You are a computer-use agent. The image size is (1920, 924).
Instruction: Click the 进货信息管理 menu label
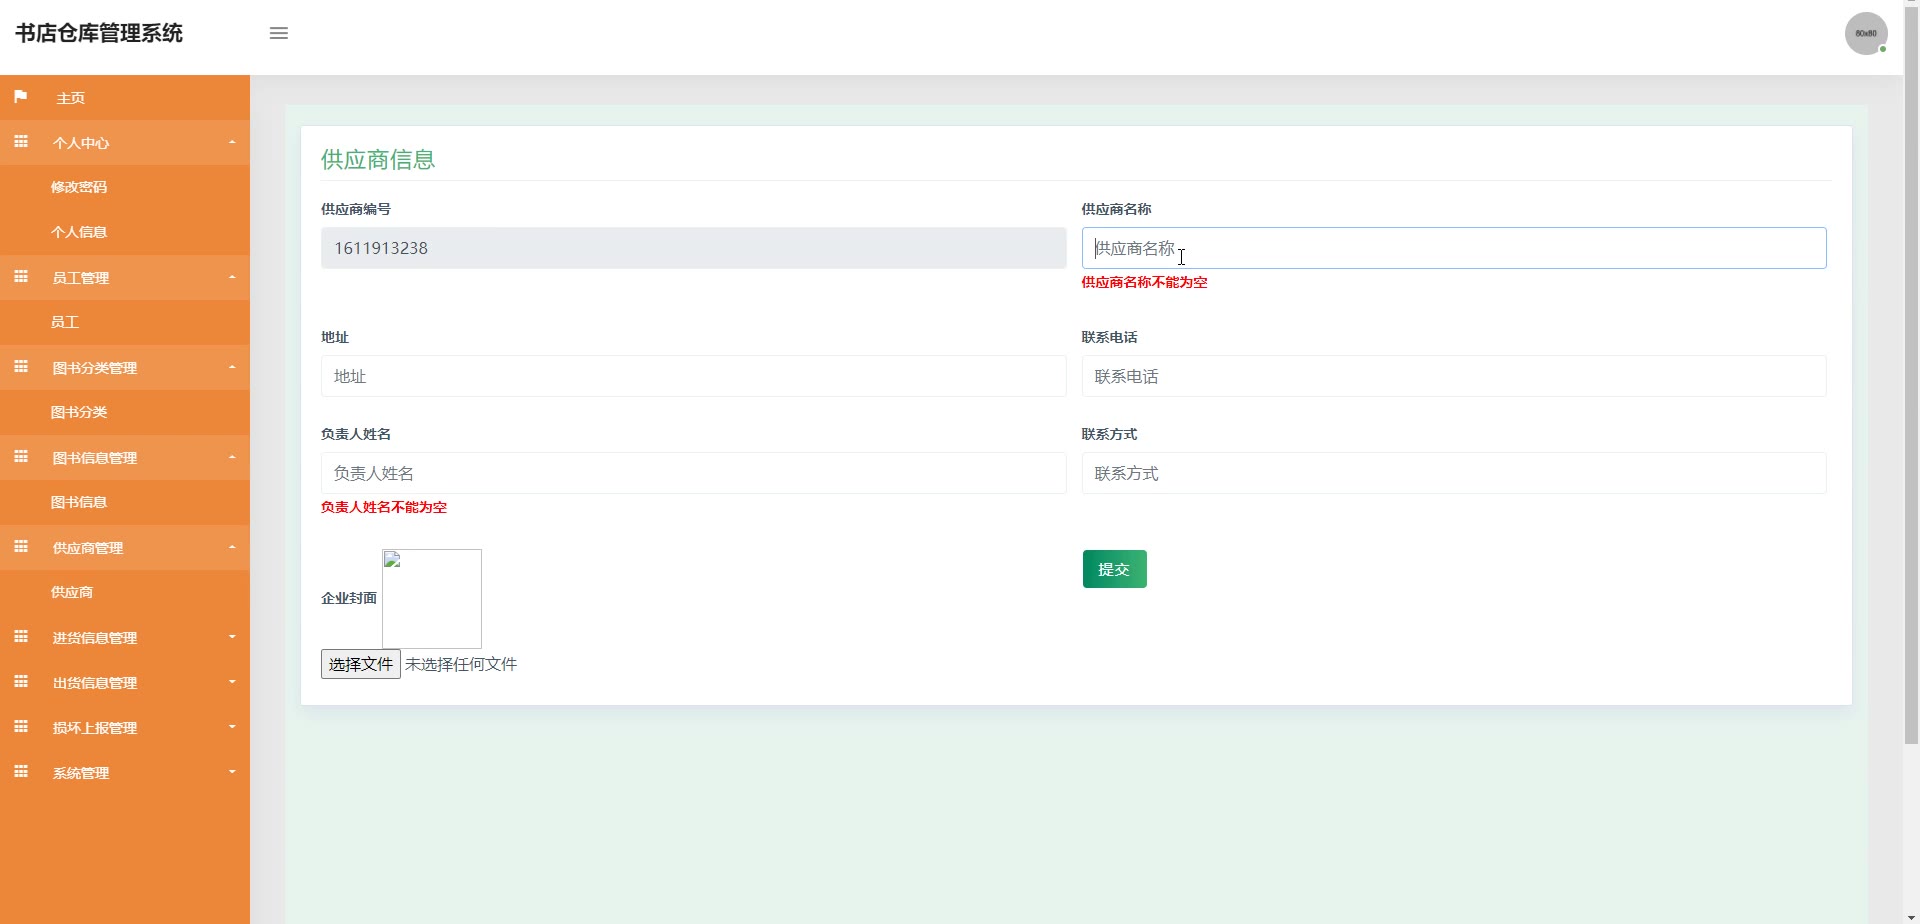[x=95, y=638]
